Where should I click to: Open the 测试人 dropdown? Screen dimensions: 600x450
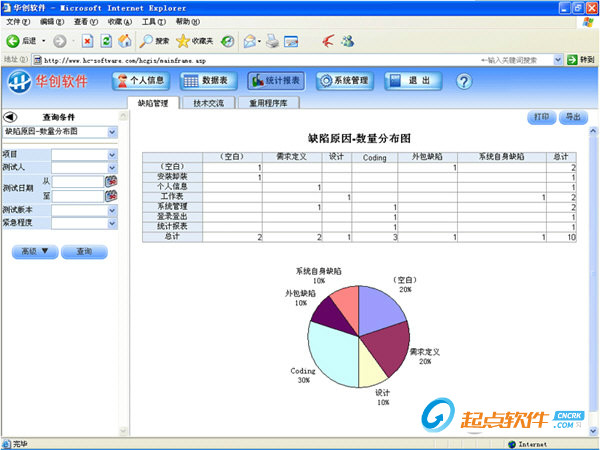tap(112, 168)
